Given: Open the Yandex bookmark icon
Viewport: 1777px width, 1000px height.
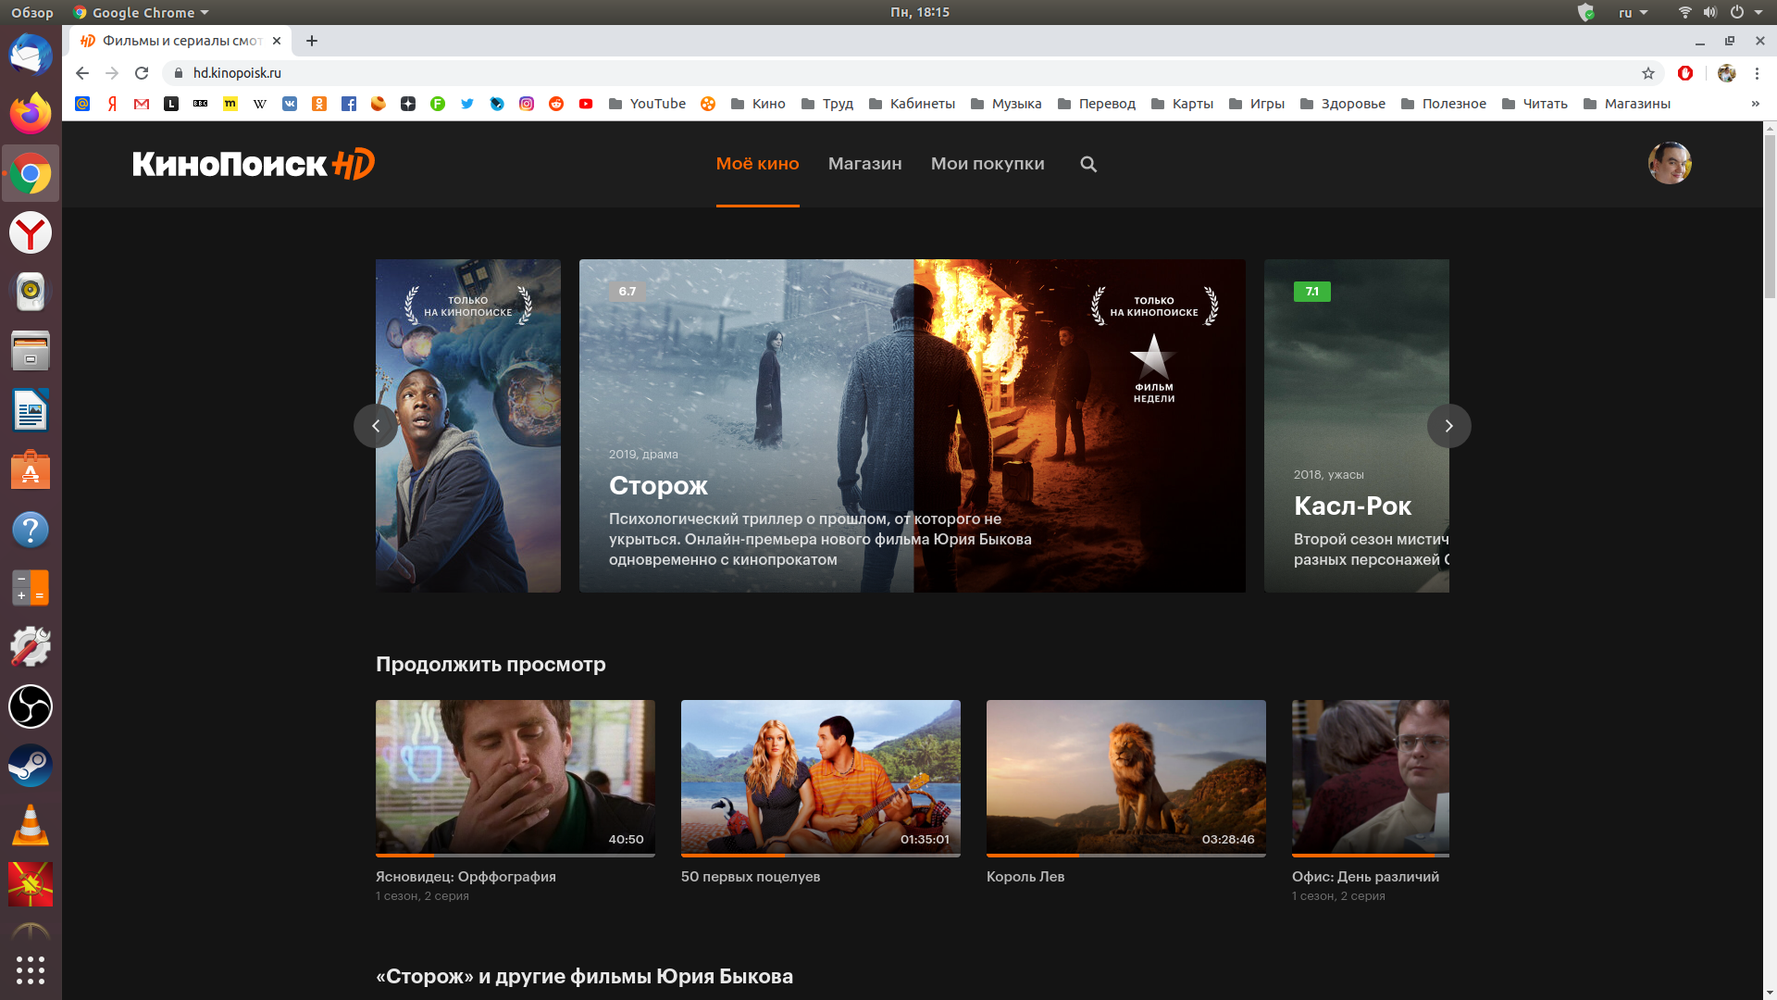Looking at the screenshot, I should (x=112, y=104).
